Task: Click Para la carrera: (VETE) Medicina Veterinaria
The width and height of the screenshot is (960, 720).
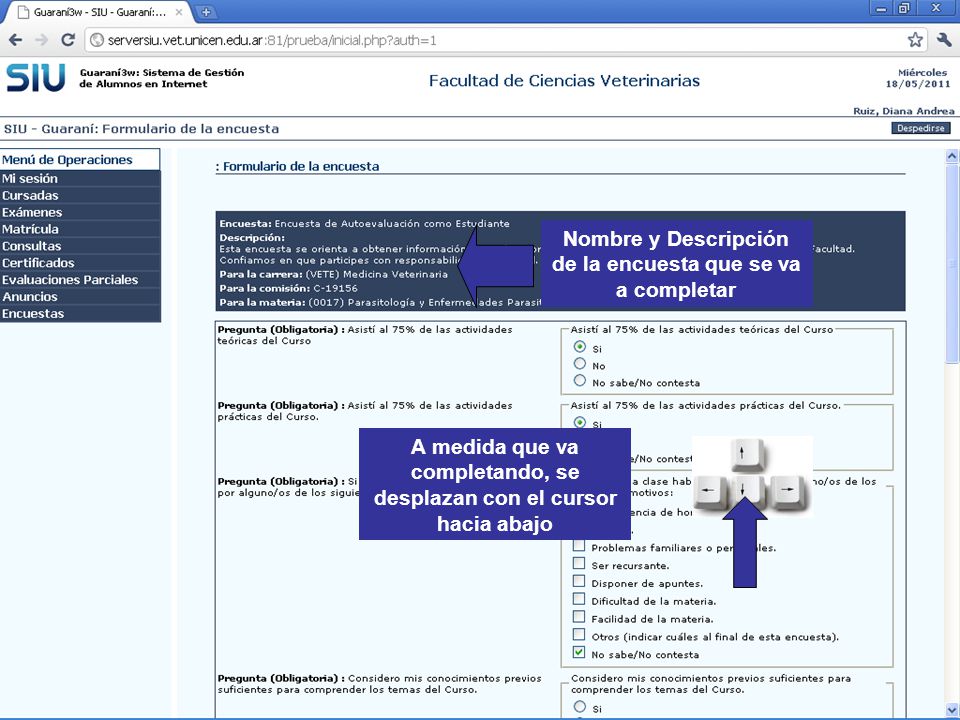Action: coord(334,274)
